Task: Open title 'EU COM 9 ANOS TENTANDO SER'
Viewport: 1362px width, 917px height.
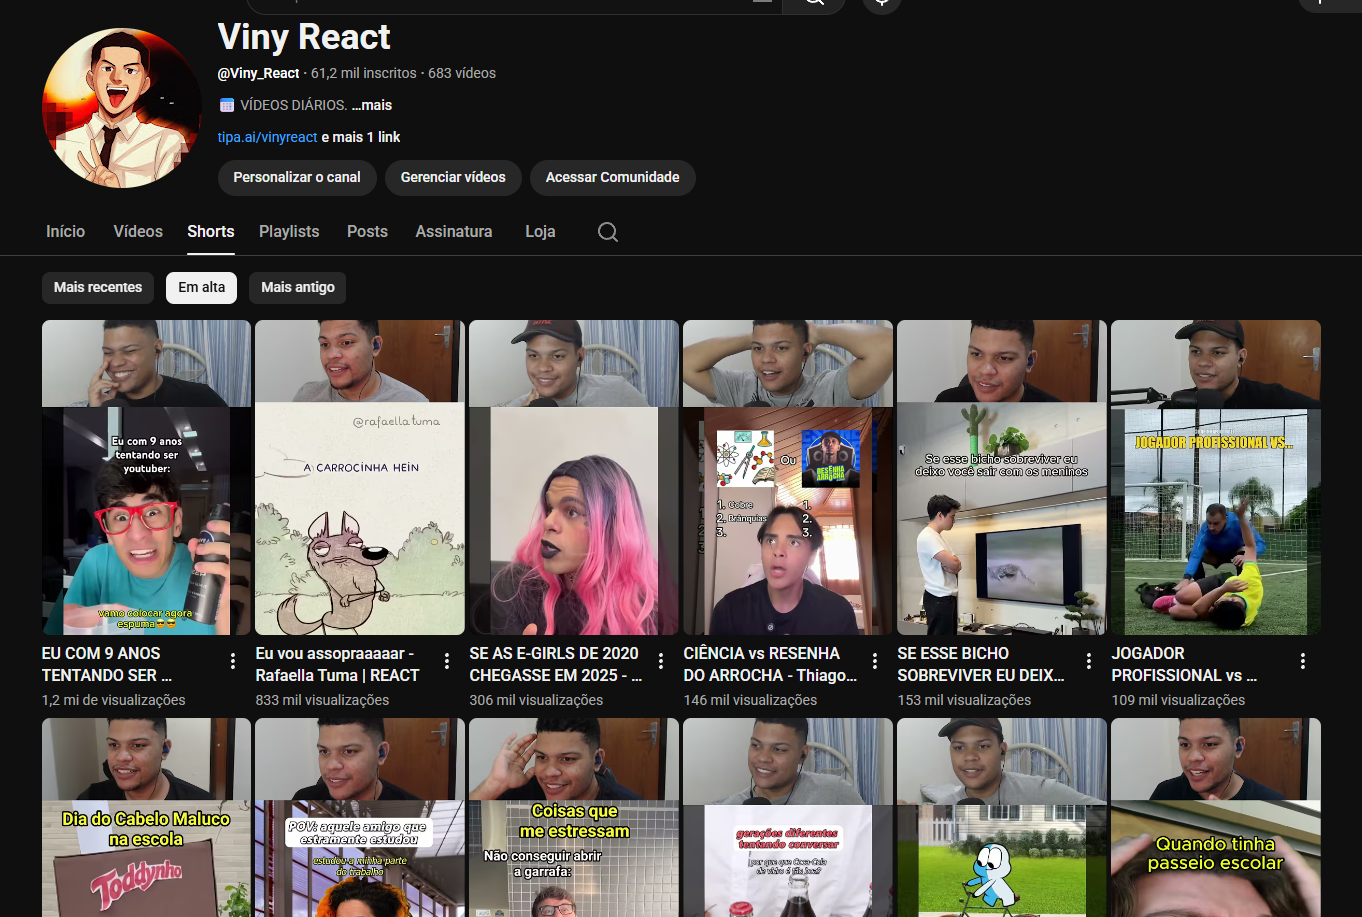Action: (107, 664)
